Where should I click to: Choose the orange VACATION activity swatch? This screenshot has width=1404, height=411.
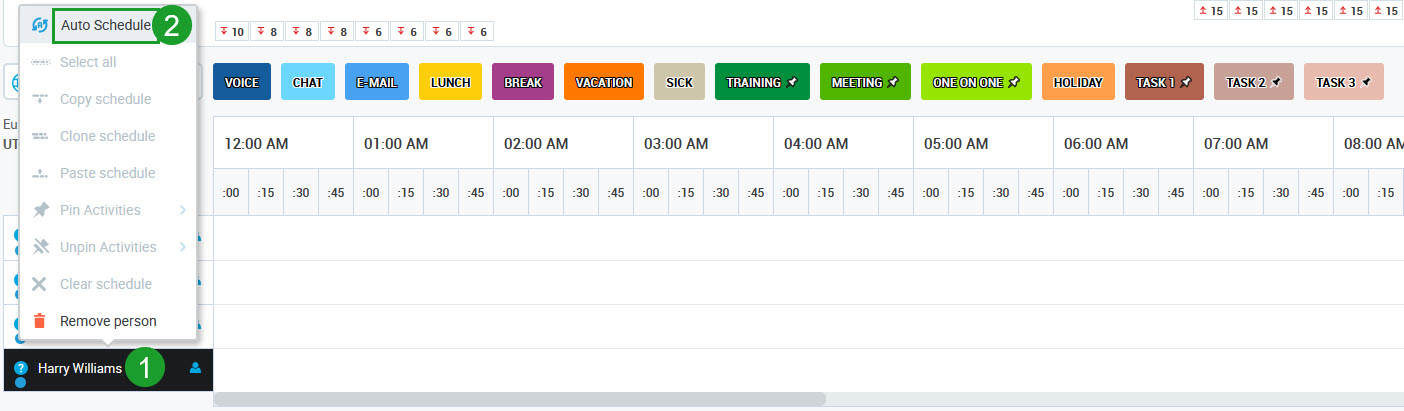604,82
